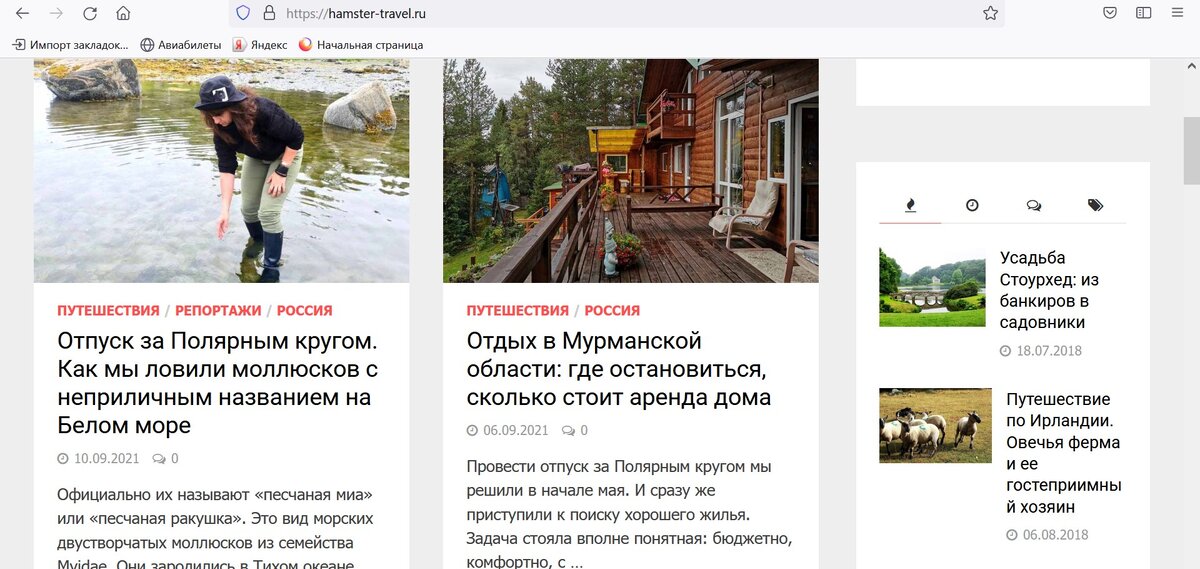Open the Яндекс bookmark

click(260, 45)
